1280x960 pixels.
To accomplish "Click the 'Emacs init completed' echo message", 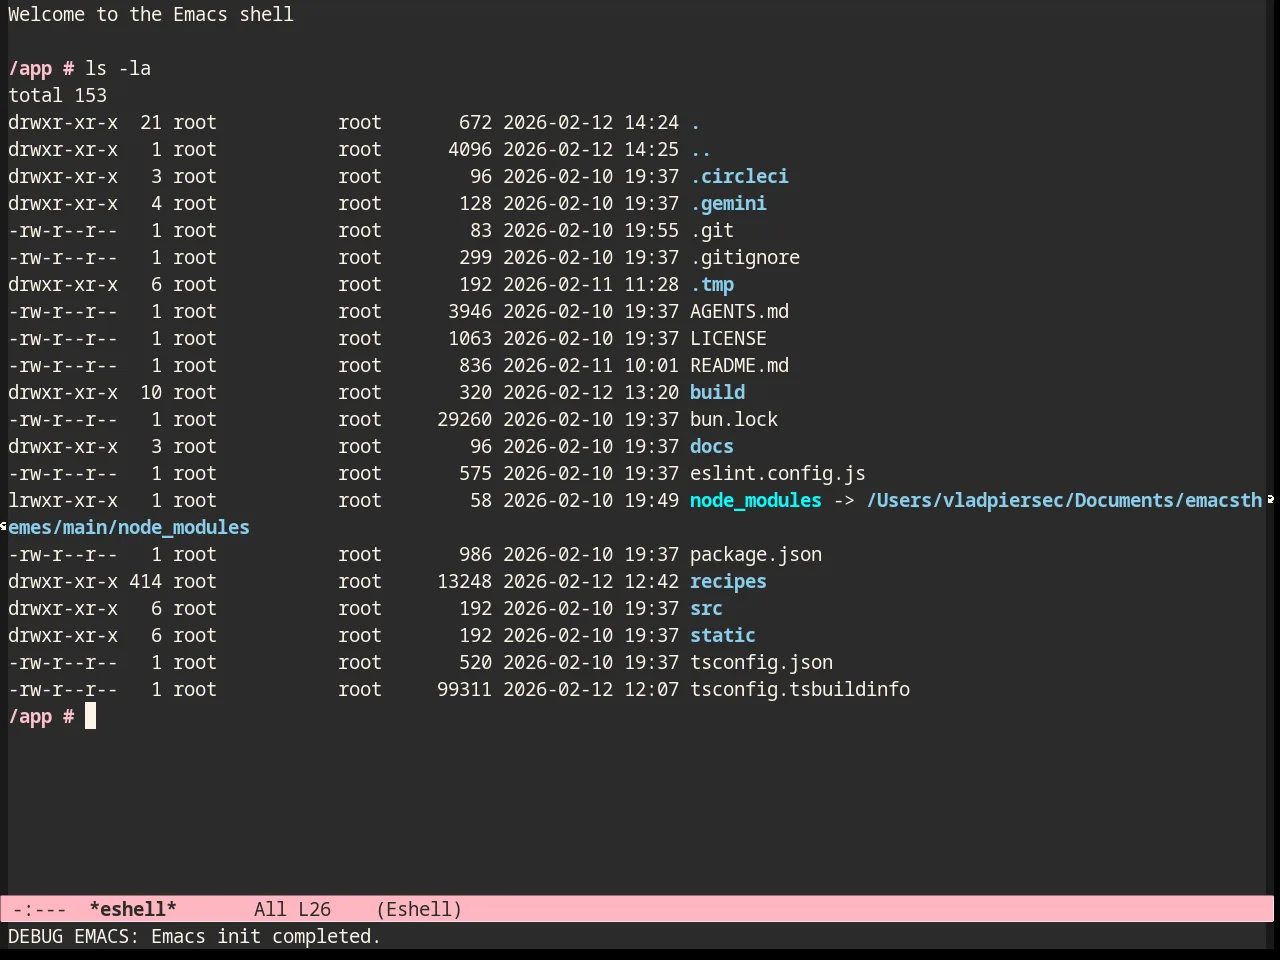I will click(266, 936).
